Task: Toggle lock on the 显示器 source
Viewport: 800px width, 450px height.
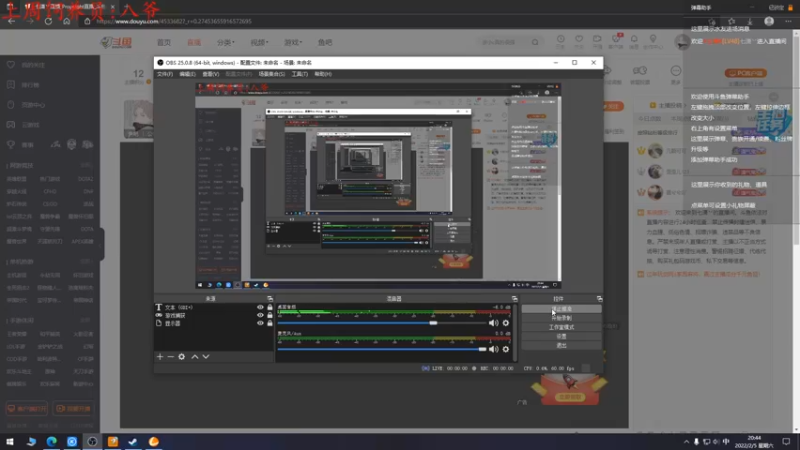Action: click(x=270, y=323)
